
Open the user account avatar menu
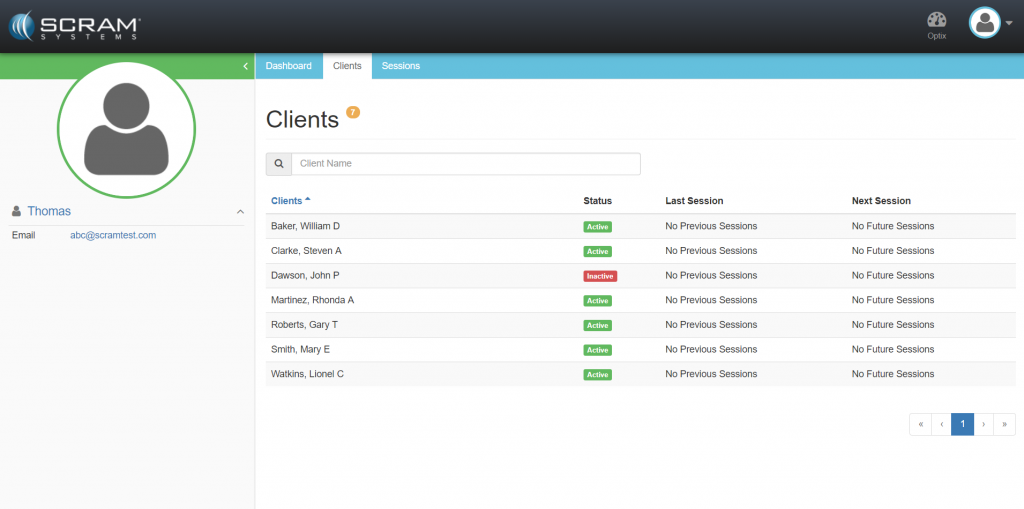coord(985,23)
